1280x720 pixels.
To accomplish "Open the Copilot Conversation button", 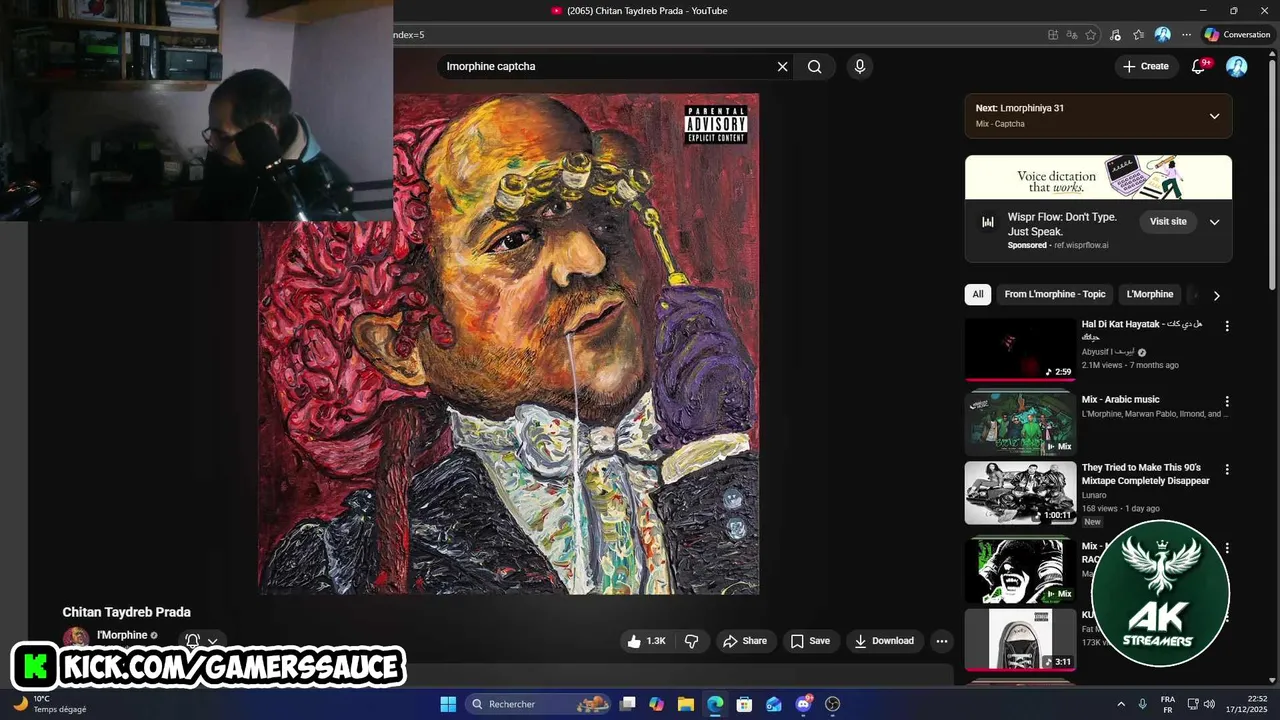I will pos(1237,35).
